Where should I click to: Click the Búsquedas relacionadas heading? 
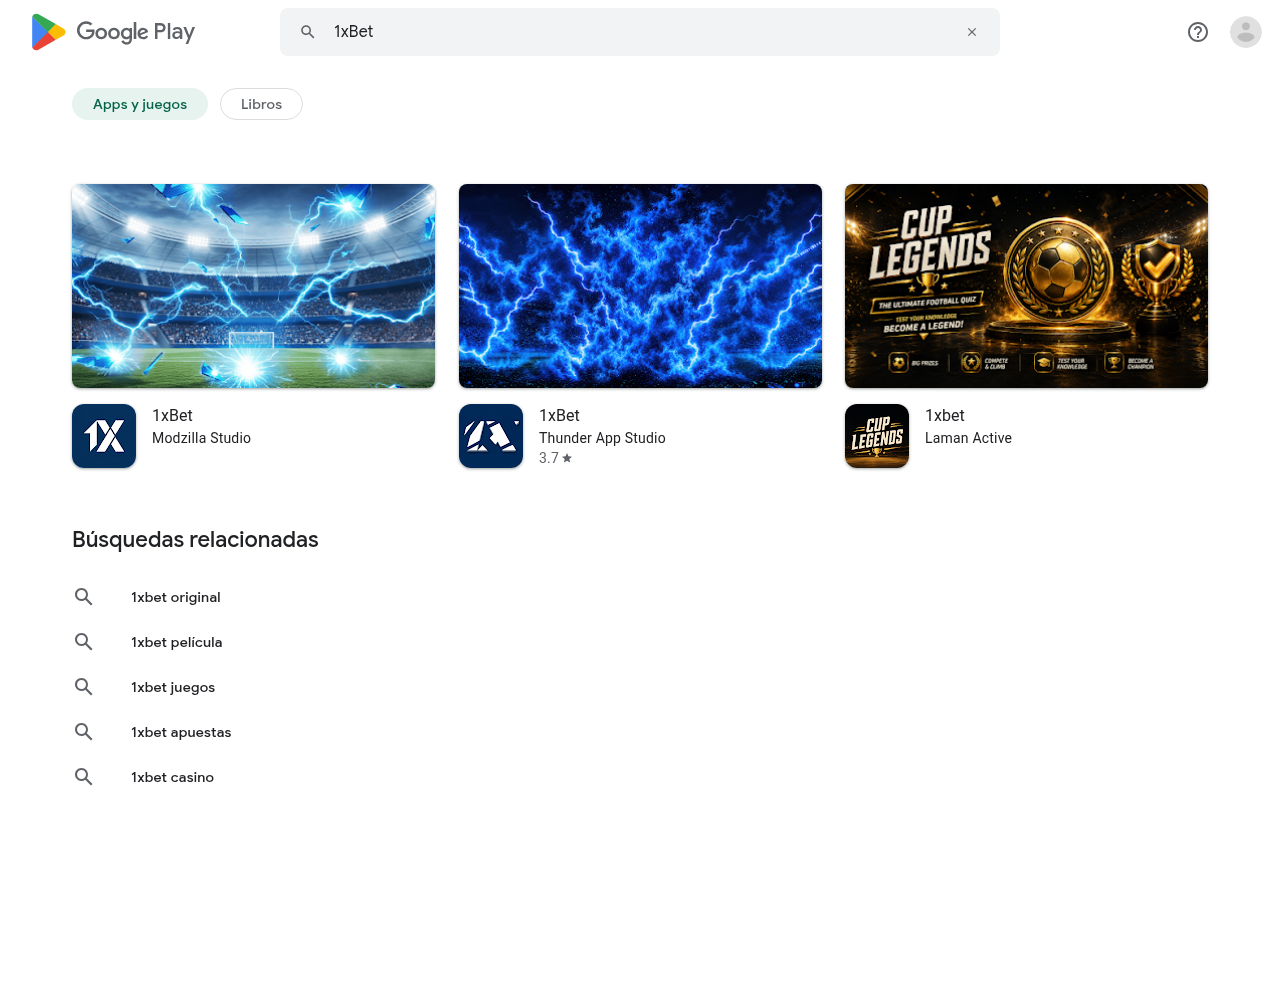(195, 540)
